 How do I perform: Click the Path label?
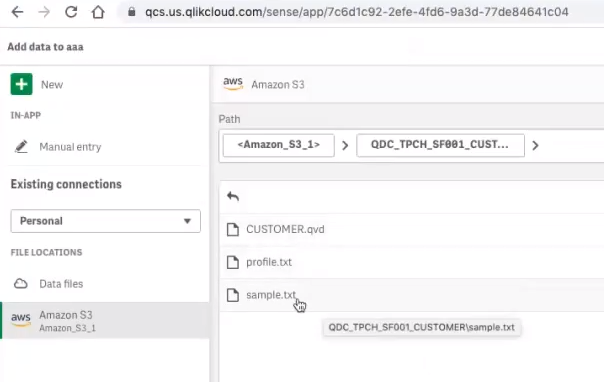point(229,119)
